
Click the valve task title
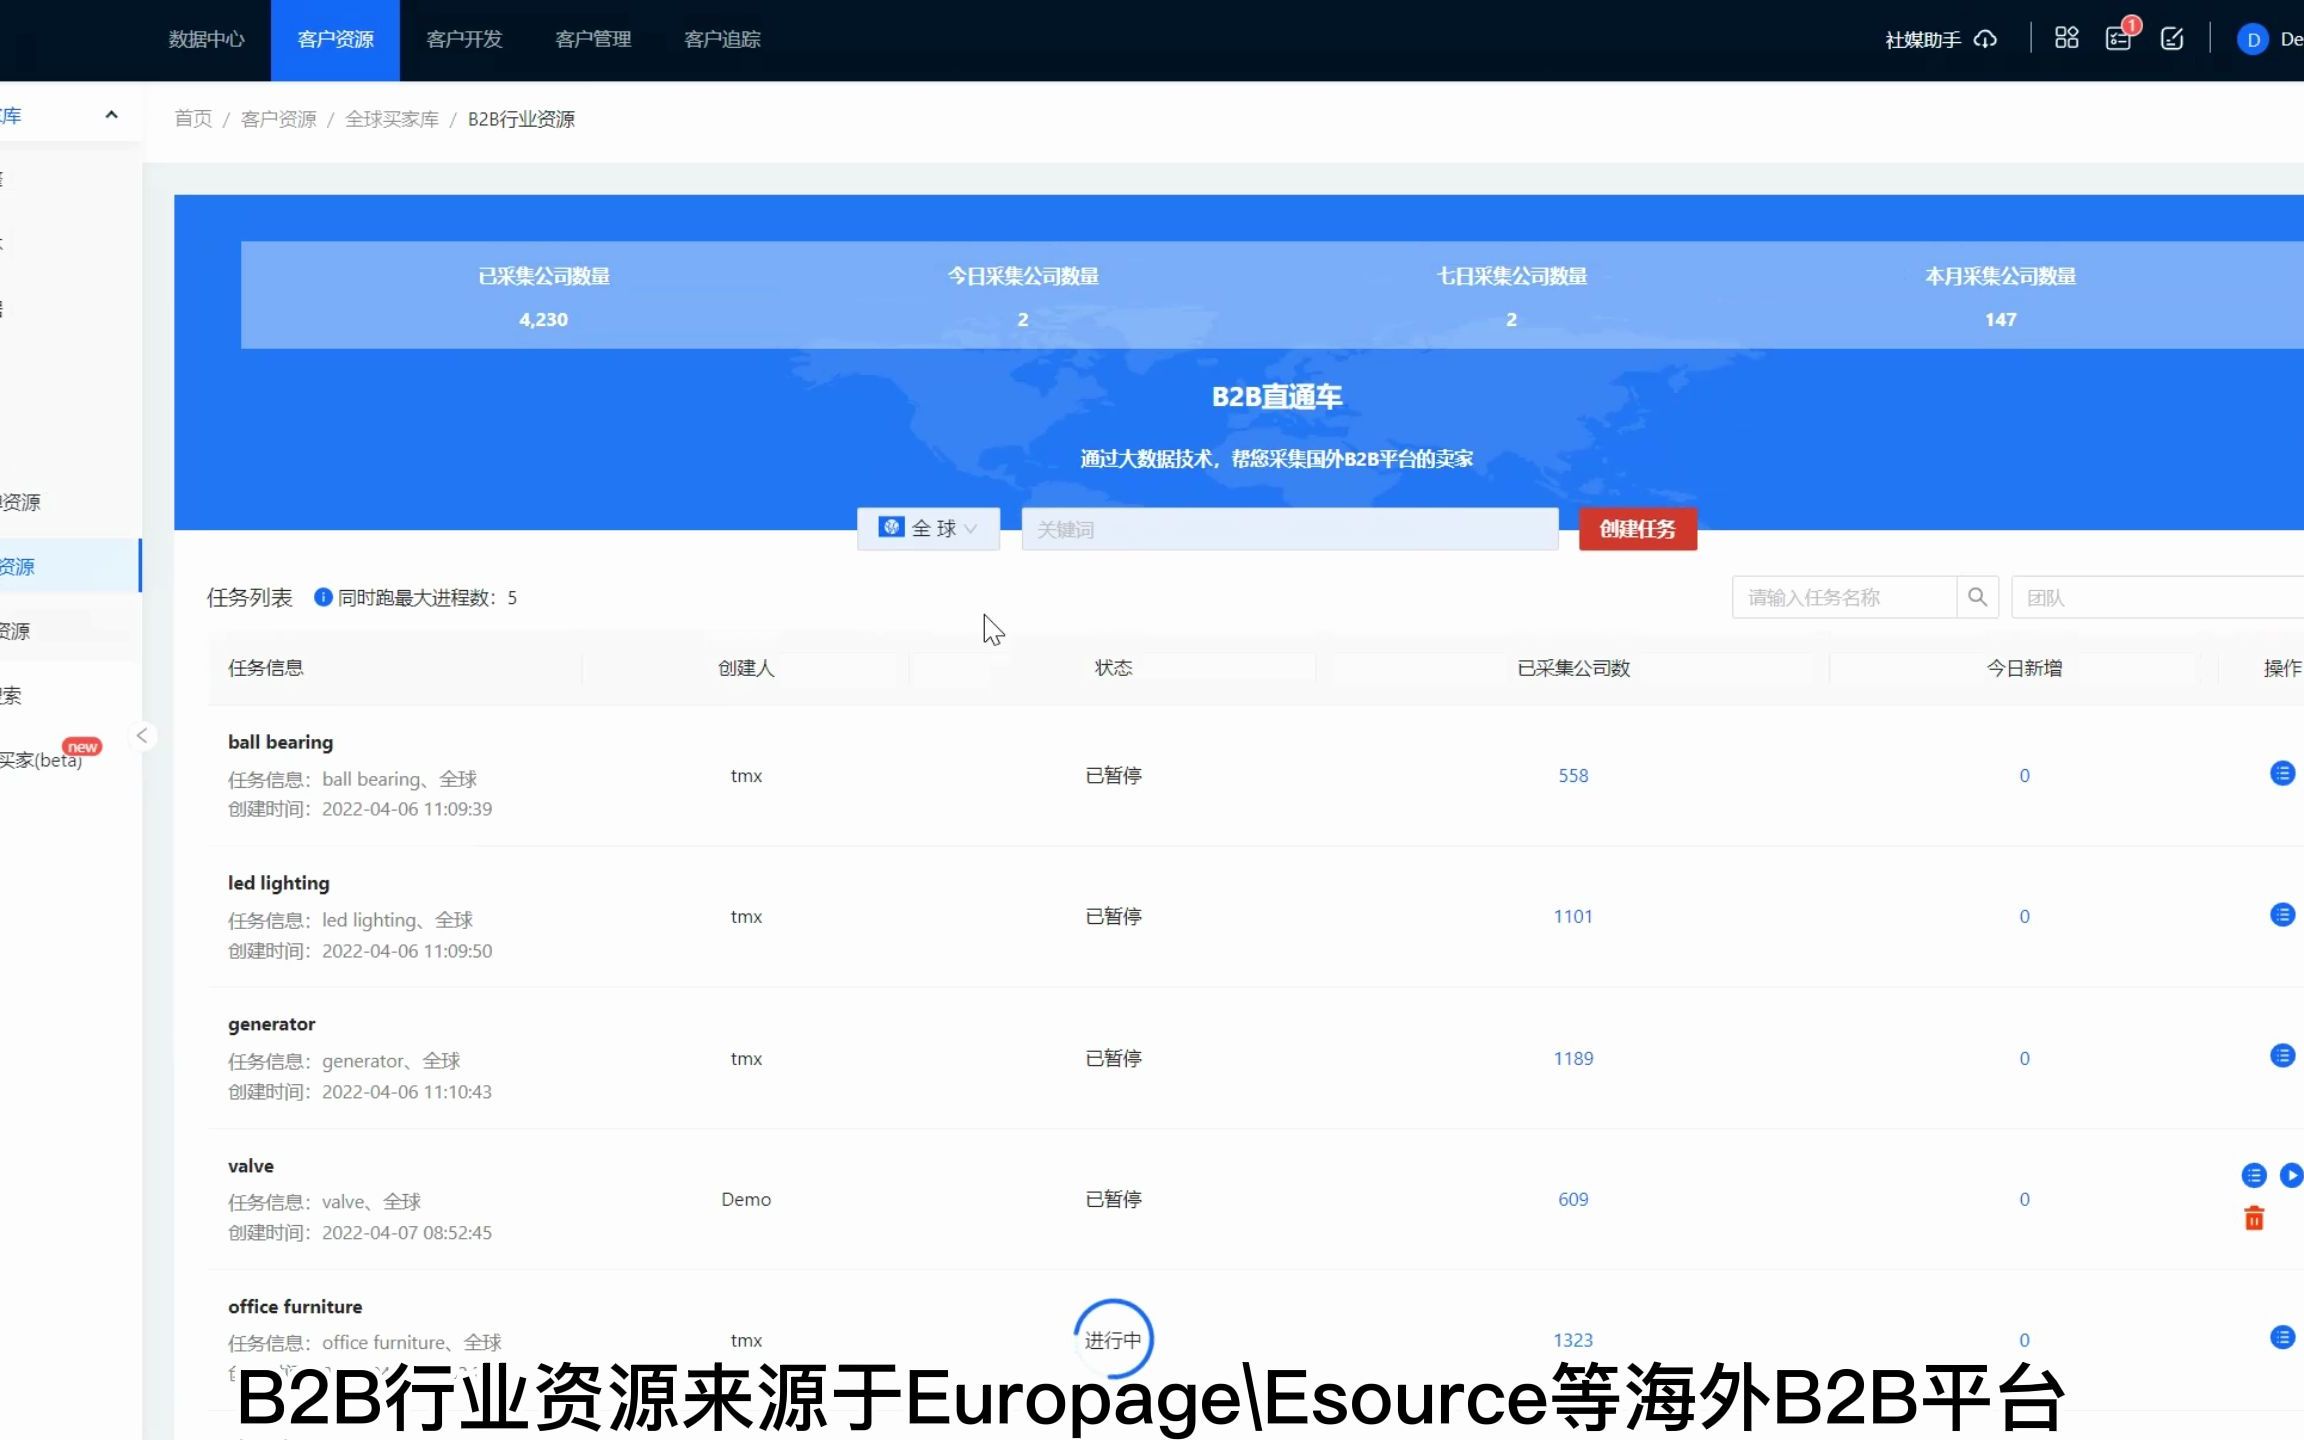pyautogui.click(x=250, y=1166)
